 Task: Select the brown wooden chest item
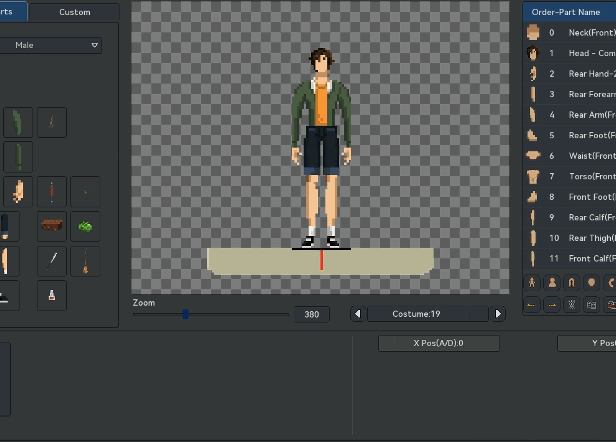click(x=52, y=226)
